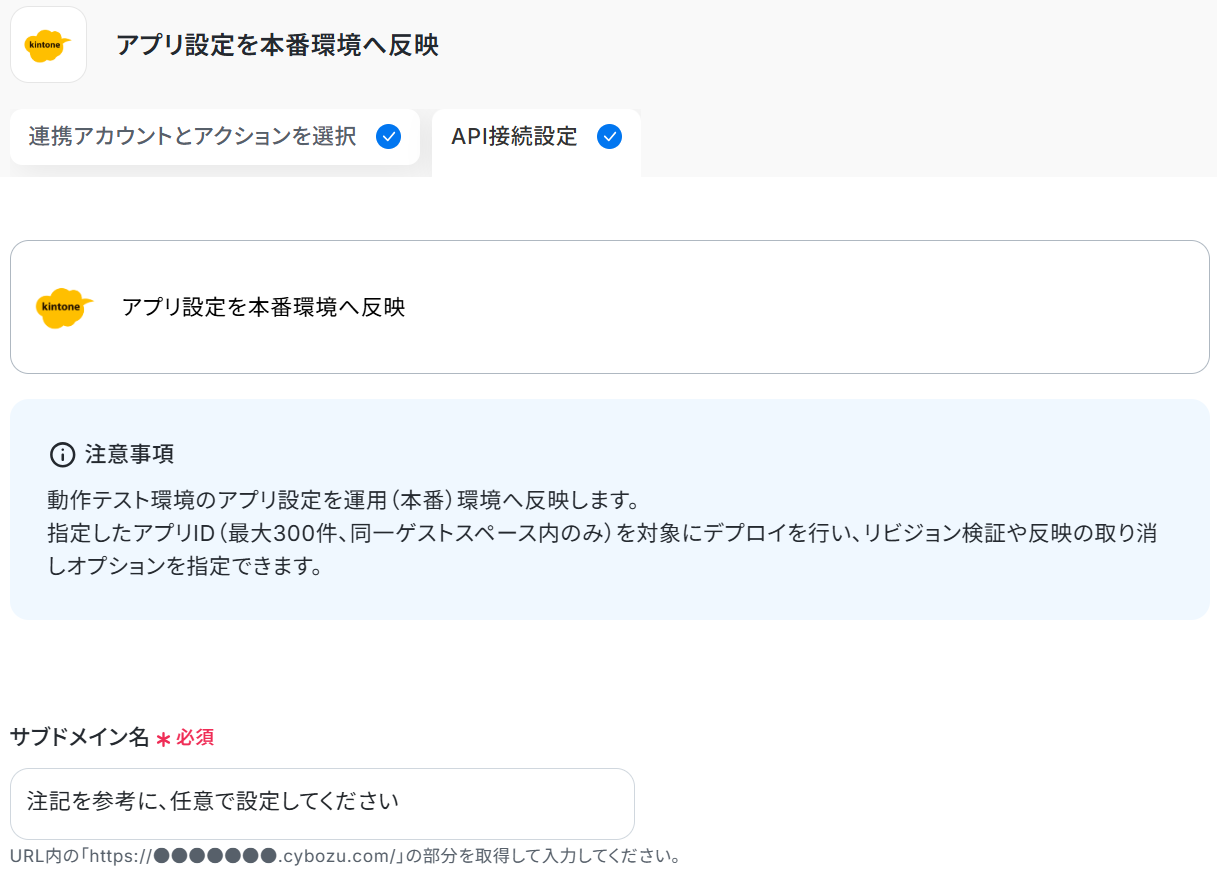Click the サブドメイン名 field label

(79, 738)
